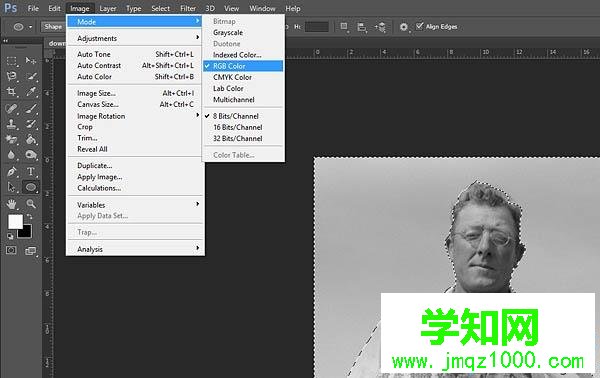This screenshot has height=378, width=600.
Task: Swap foreground and background colors
Action: point(29,217)
